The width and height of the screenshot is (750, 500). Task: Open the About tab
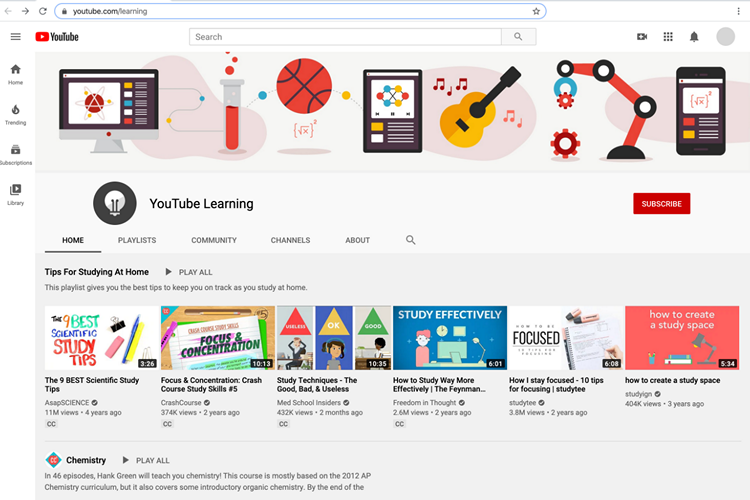click(357, 240)
